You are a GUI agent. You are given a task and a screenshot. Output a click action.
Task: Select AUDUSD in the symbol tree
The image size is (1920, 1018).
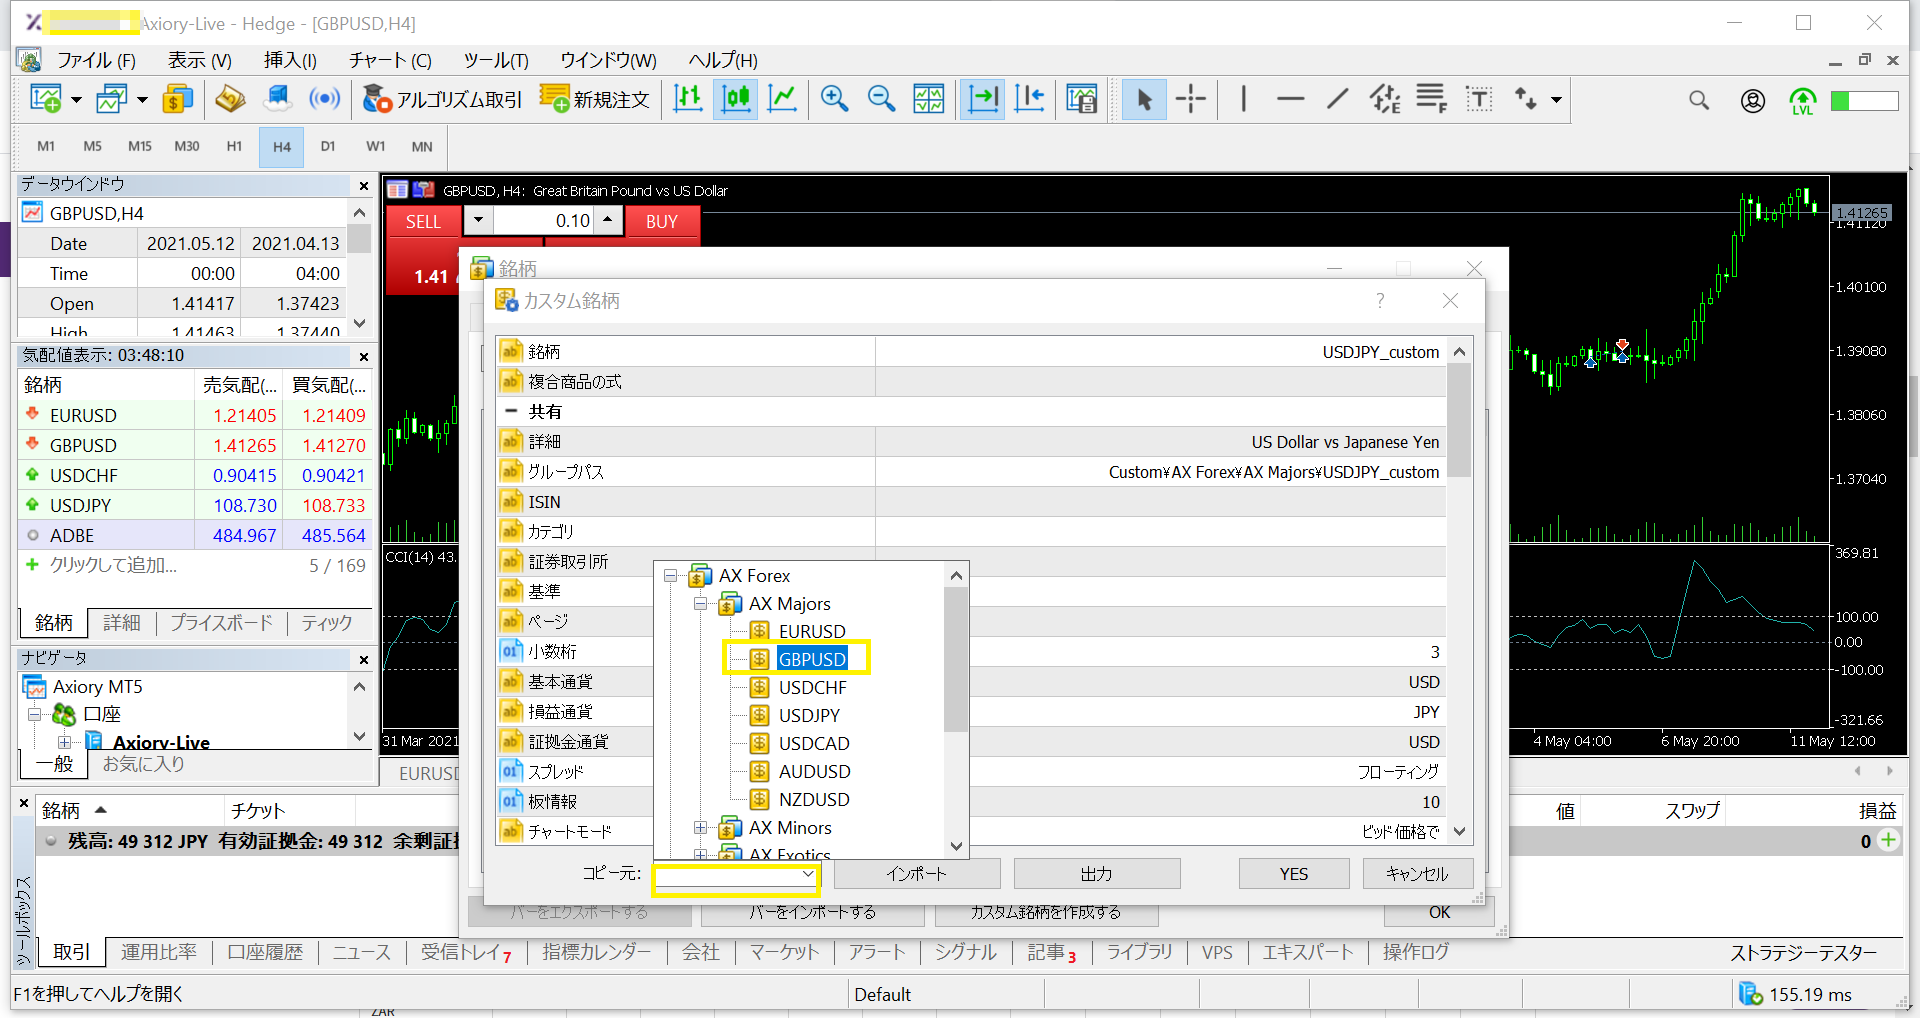coord(814,772)
